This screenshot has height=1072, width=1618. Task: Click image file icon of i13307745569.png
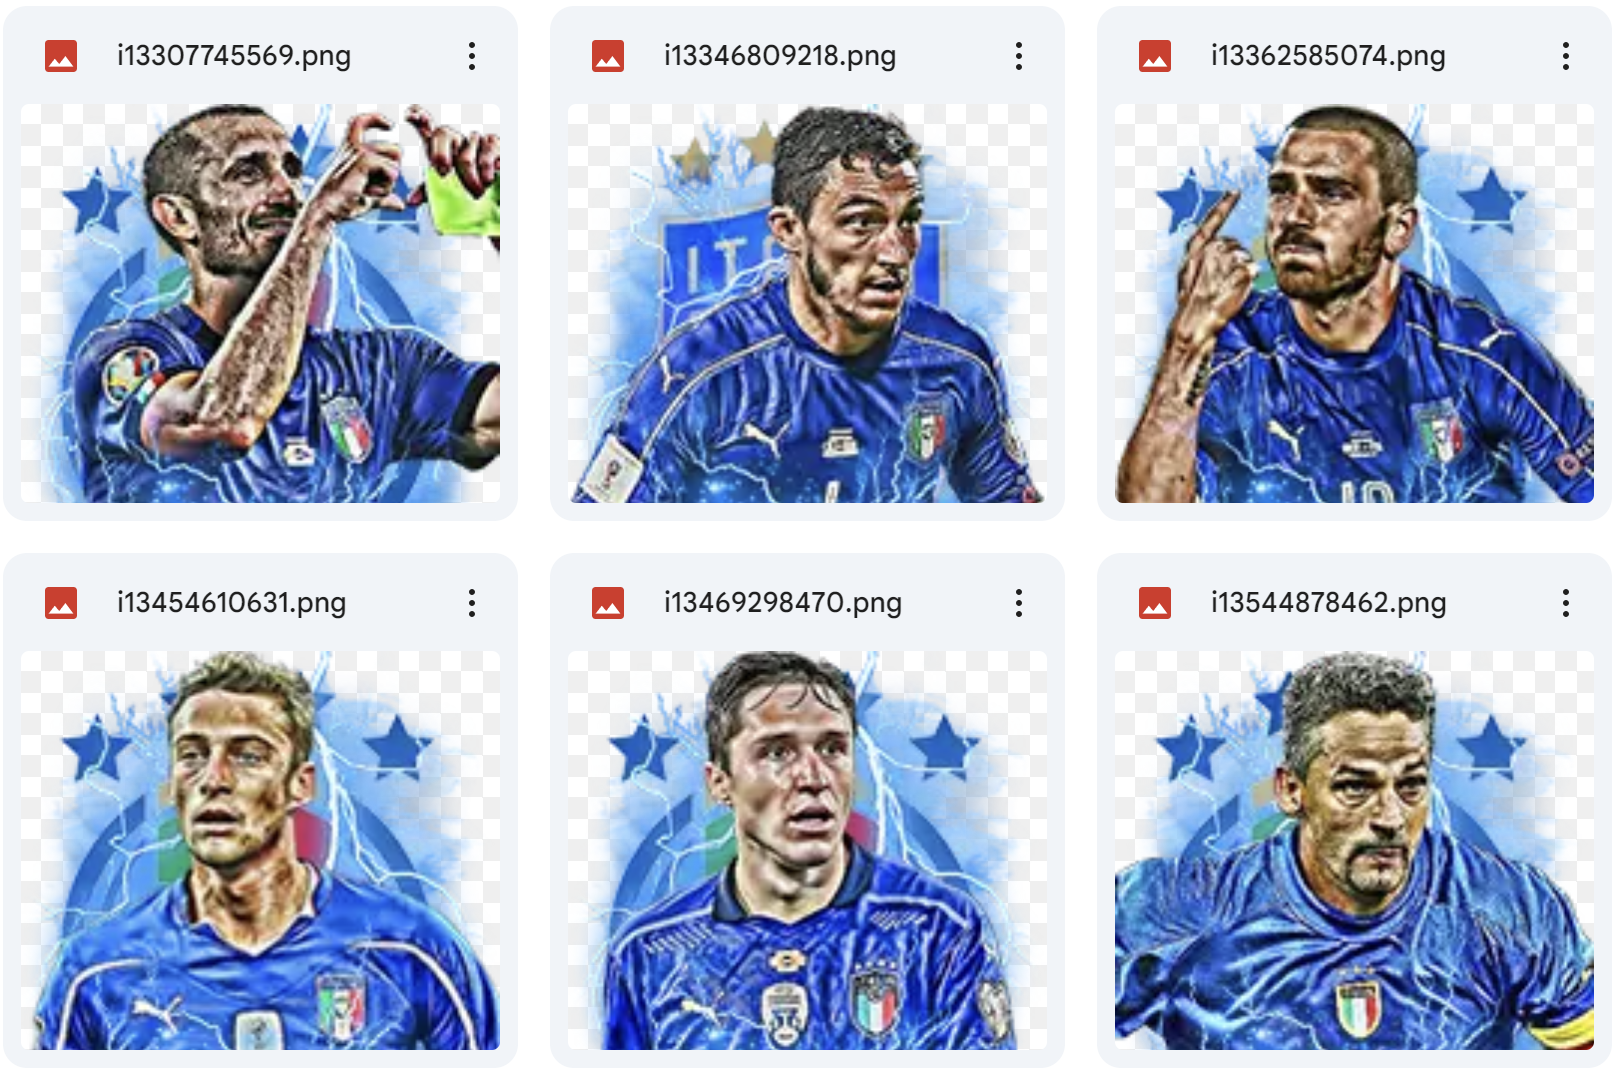click(x=61, y=56)
